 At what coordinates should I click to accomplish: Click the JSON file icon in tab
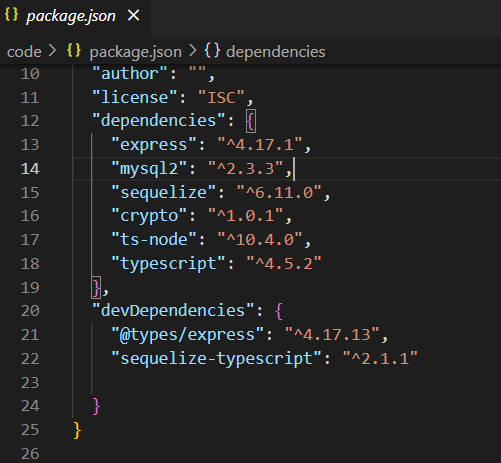[11, 15]
